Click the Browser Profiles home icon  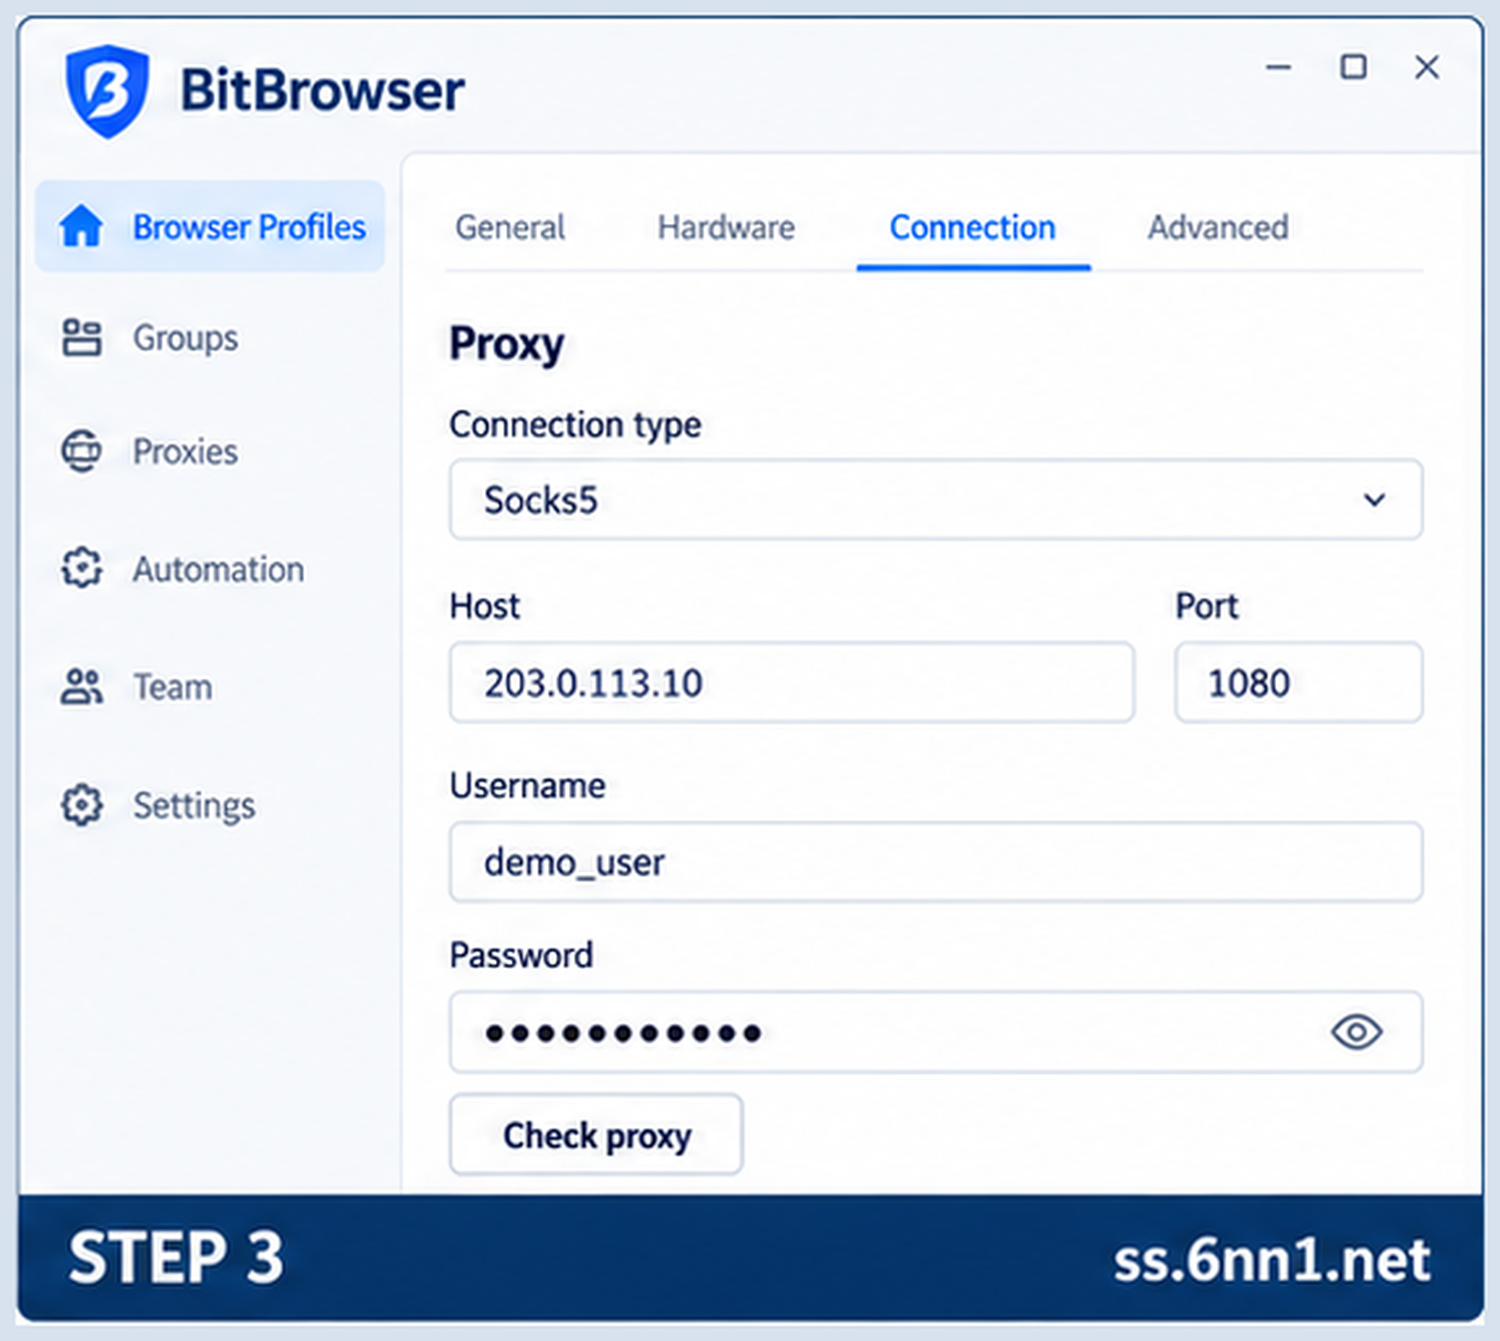[81, 226]
